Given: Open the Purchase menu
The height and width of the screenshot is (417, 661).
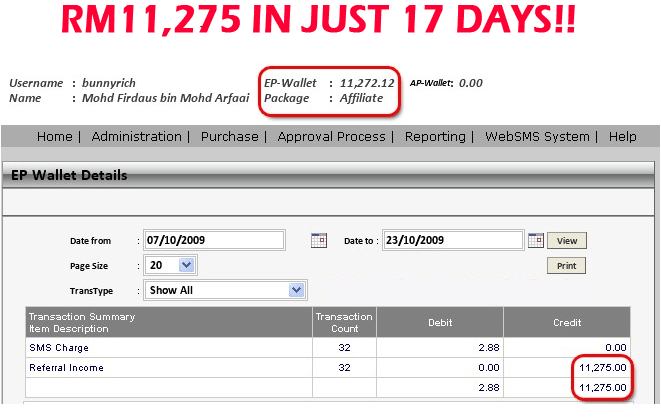Looking at the screenshot, I should click(x=230, y=137).
